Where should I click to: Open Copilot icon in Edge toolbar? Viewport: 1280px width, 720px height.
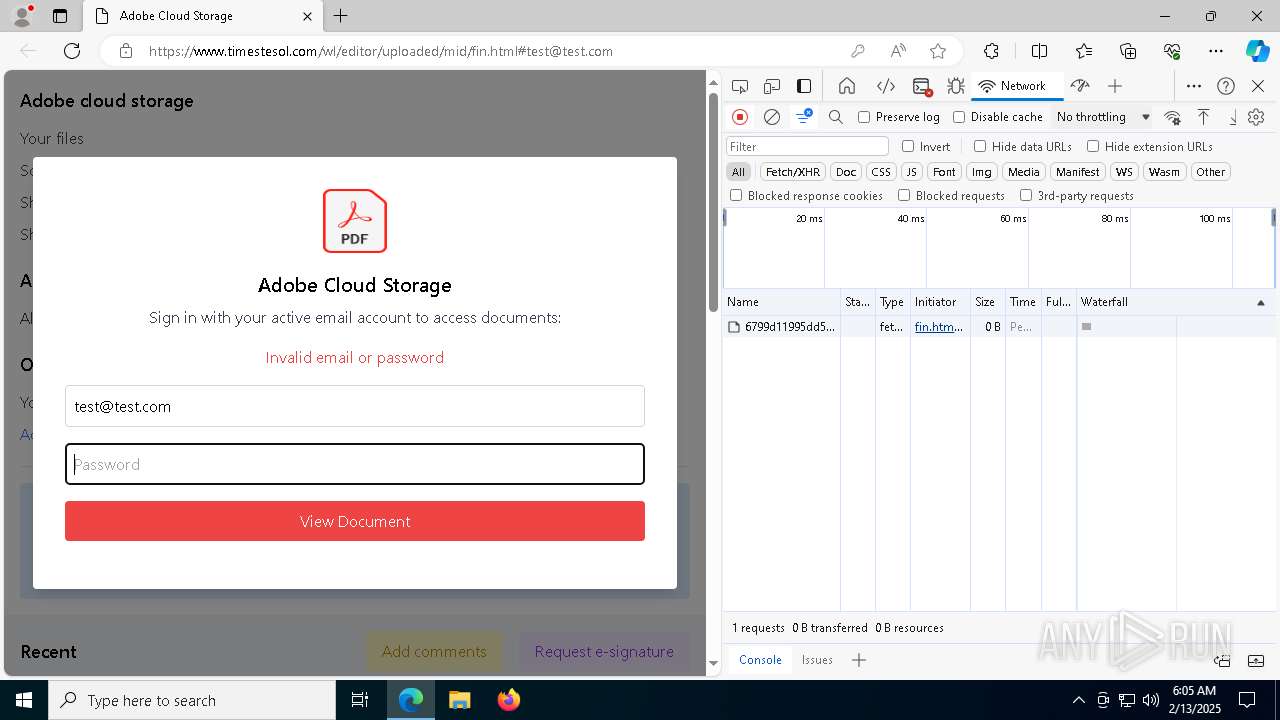tap(1258, 51)
